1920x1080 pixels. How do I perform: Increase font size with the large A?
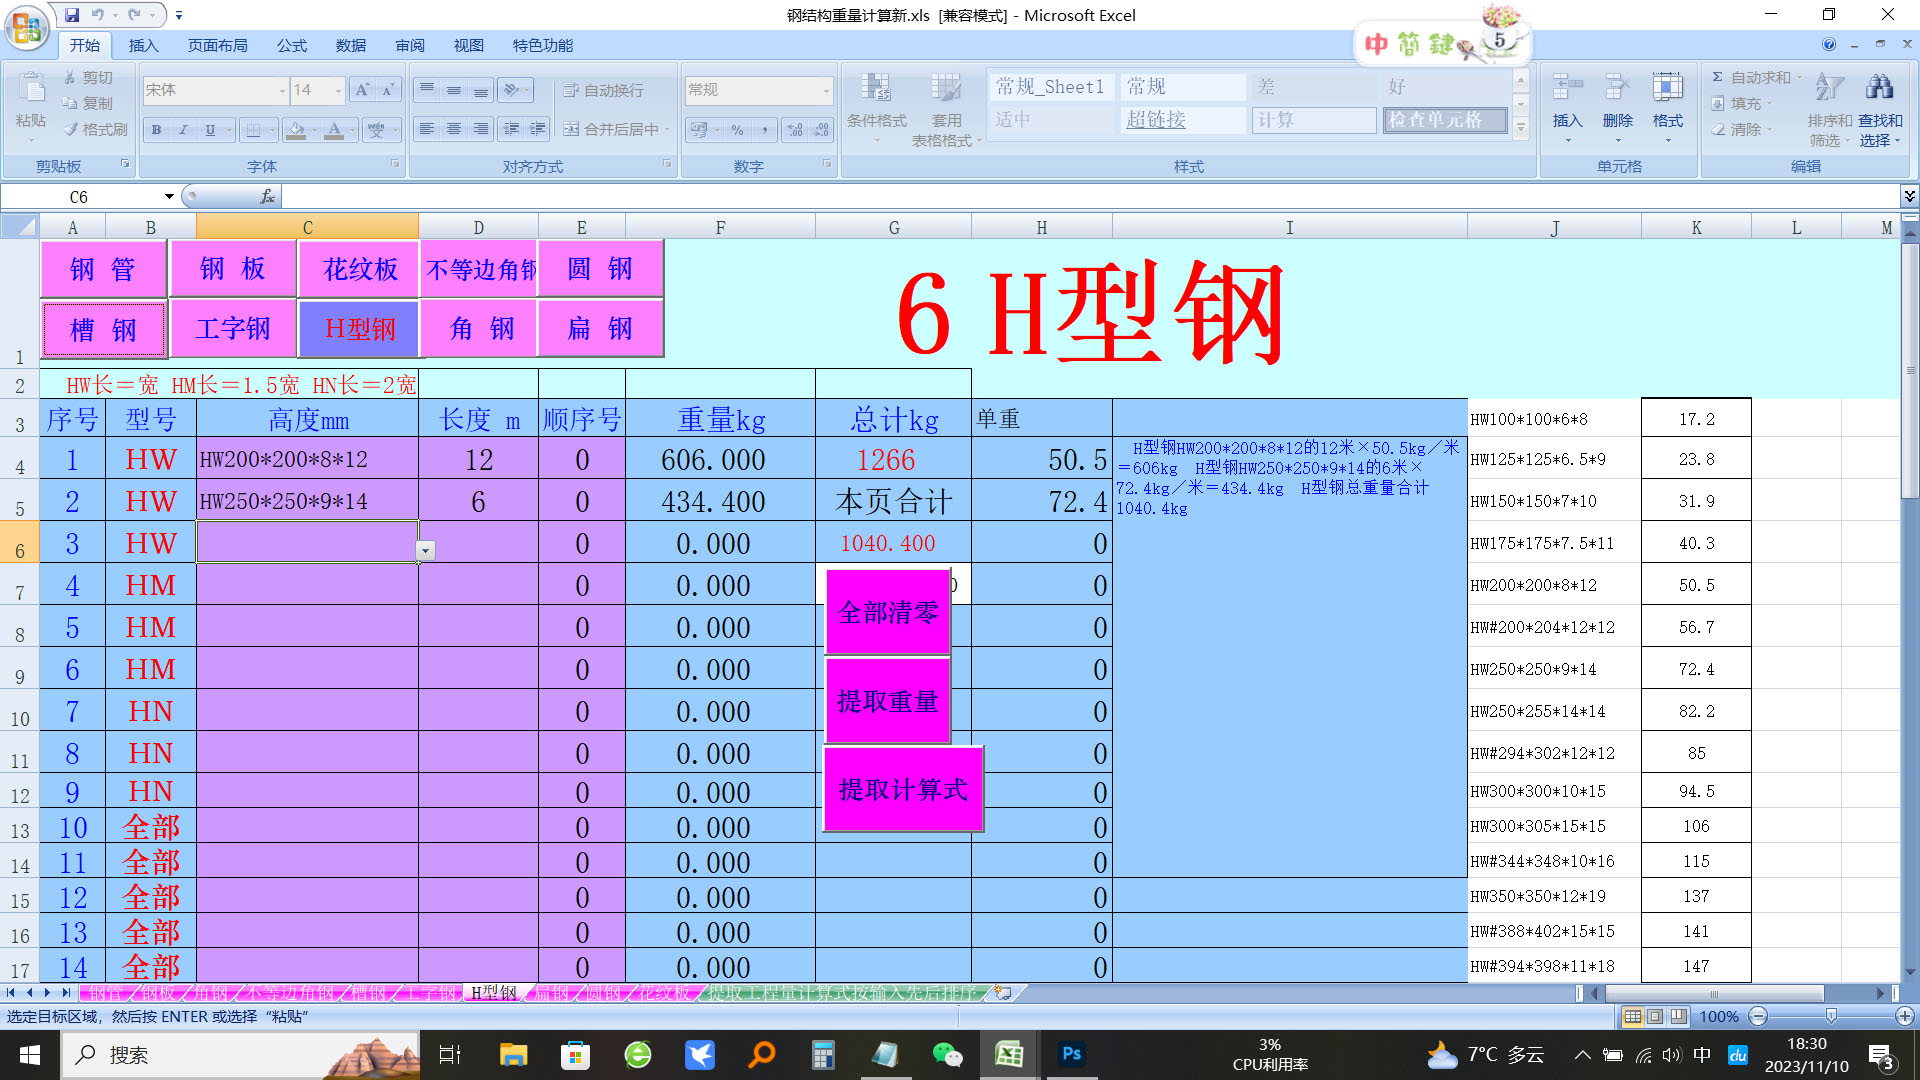(363, 90)
